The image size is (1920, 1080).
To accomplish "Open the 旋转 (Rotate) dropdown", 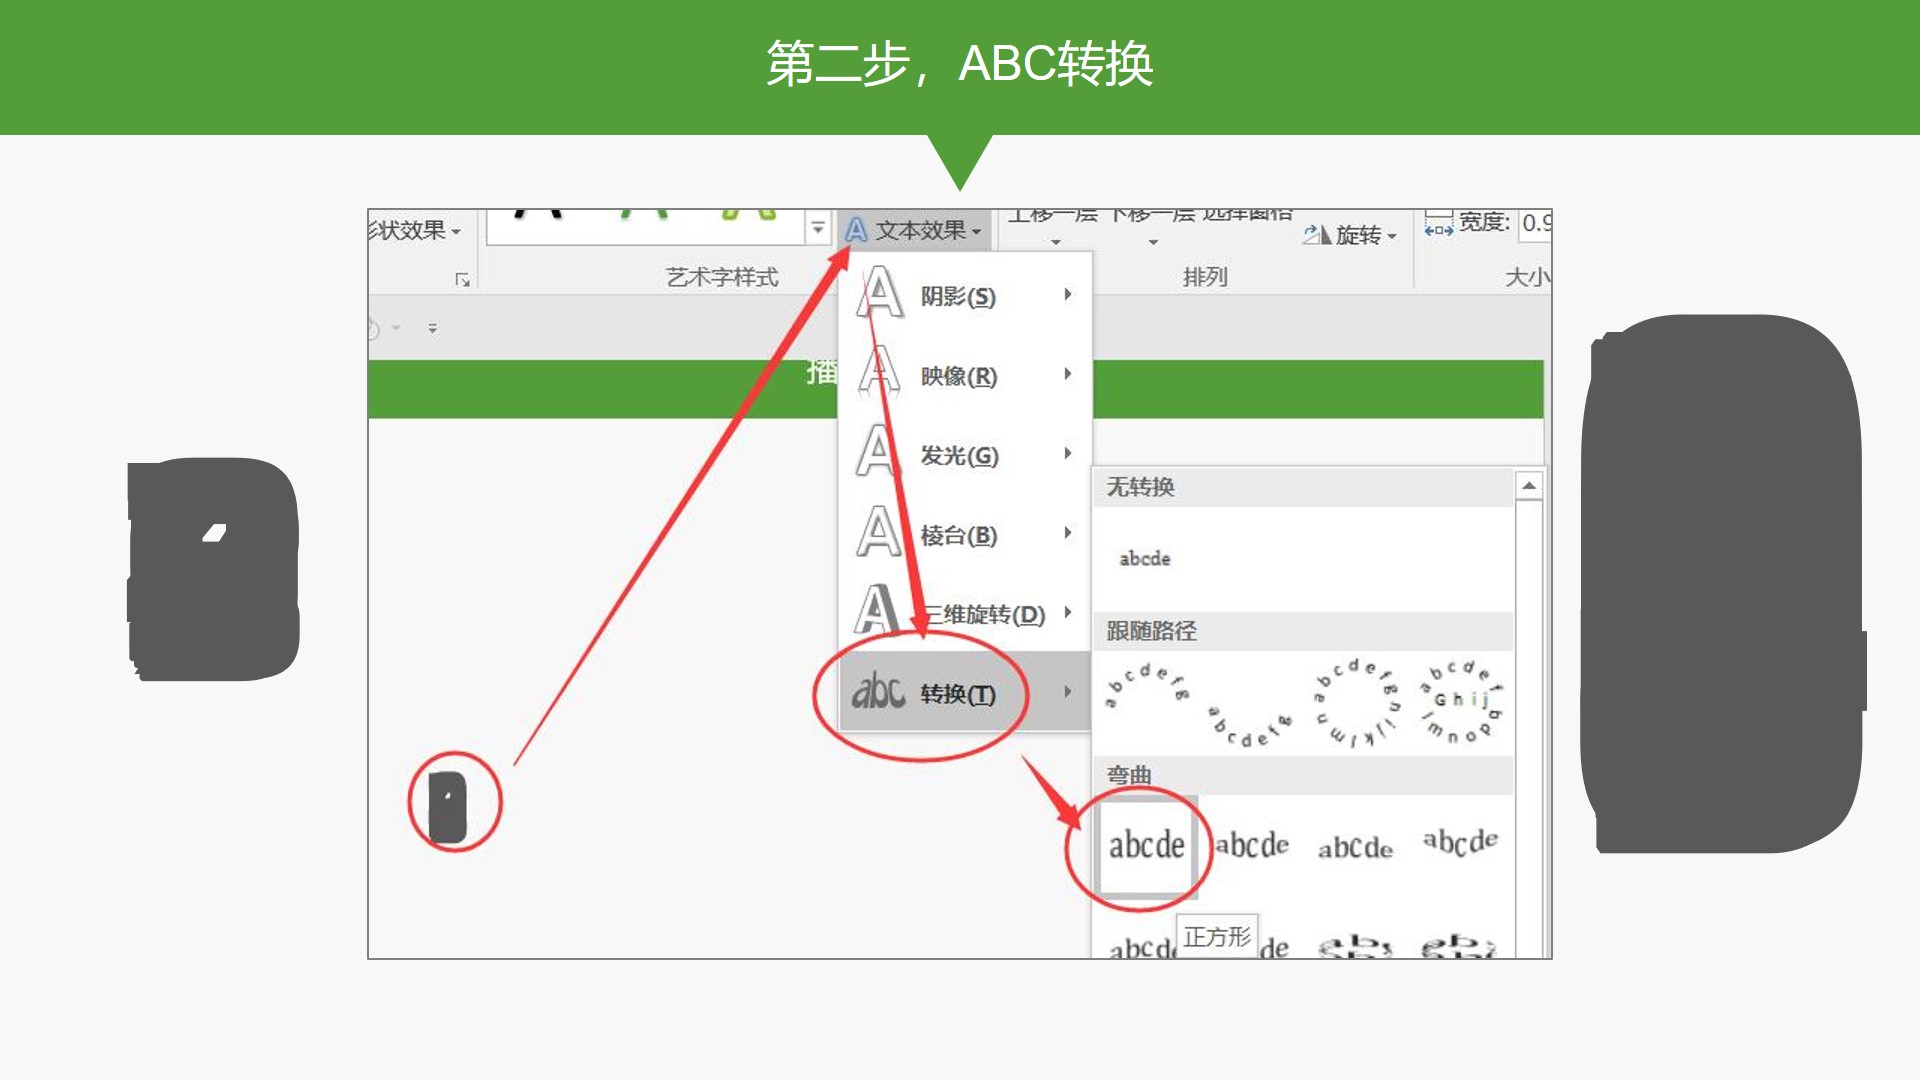I will click(1358, 236).
